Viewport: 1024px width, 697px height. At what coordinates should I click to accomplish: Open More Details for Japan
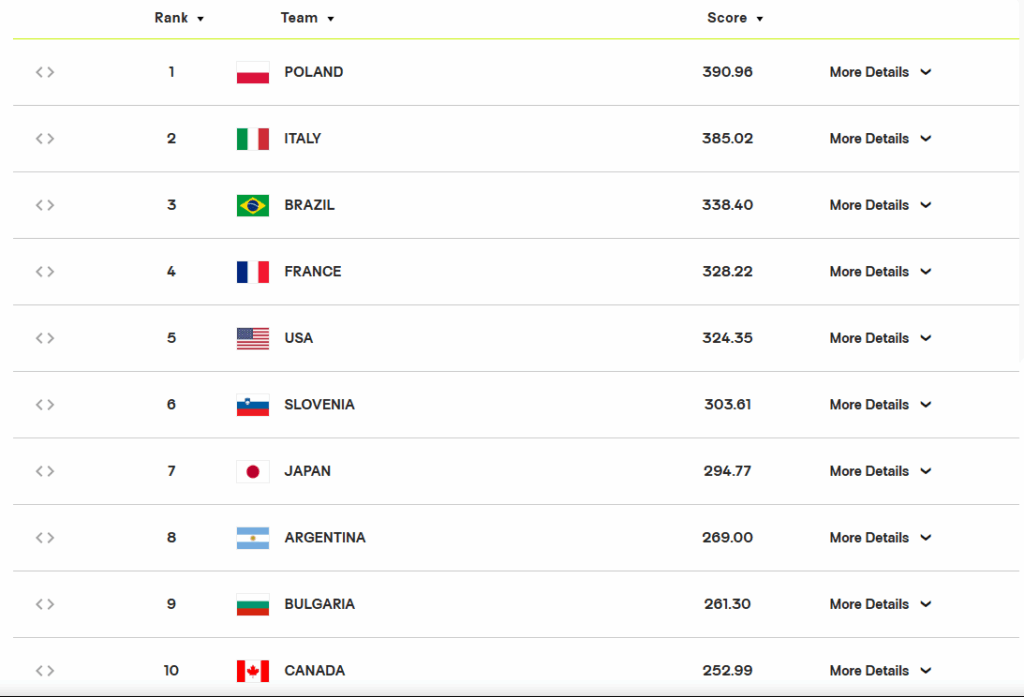pos(880,471)
